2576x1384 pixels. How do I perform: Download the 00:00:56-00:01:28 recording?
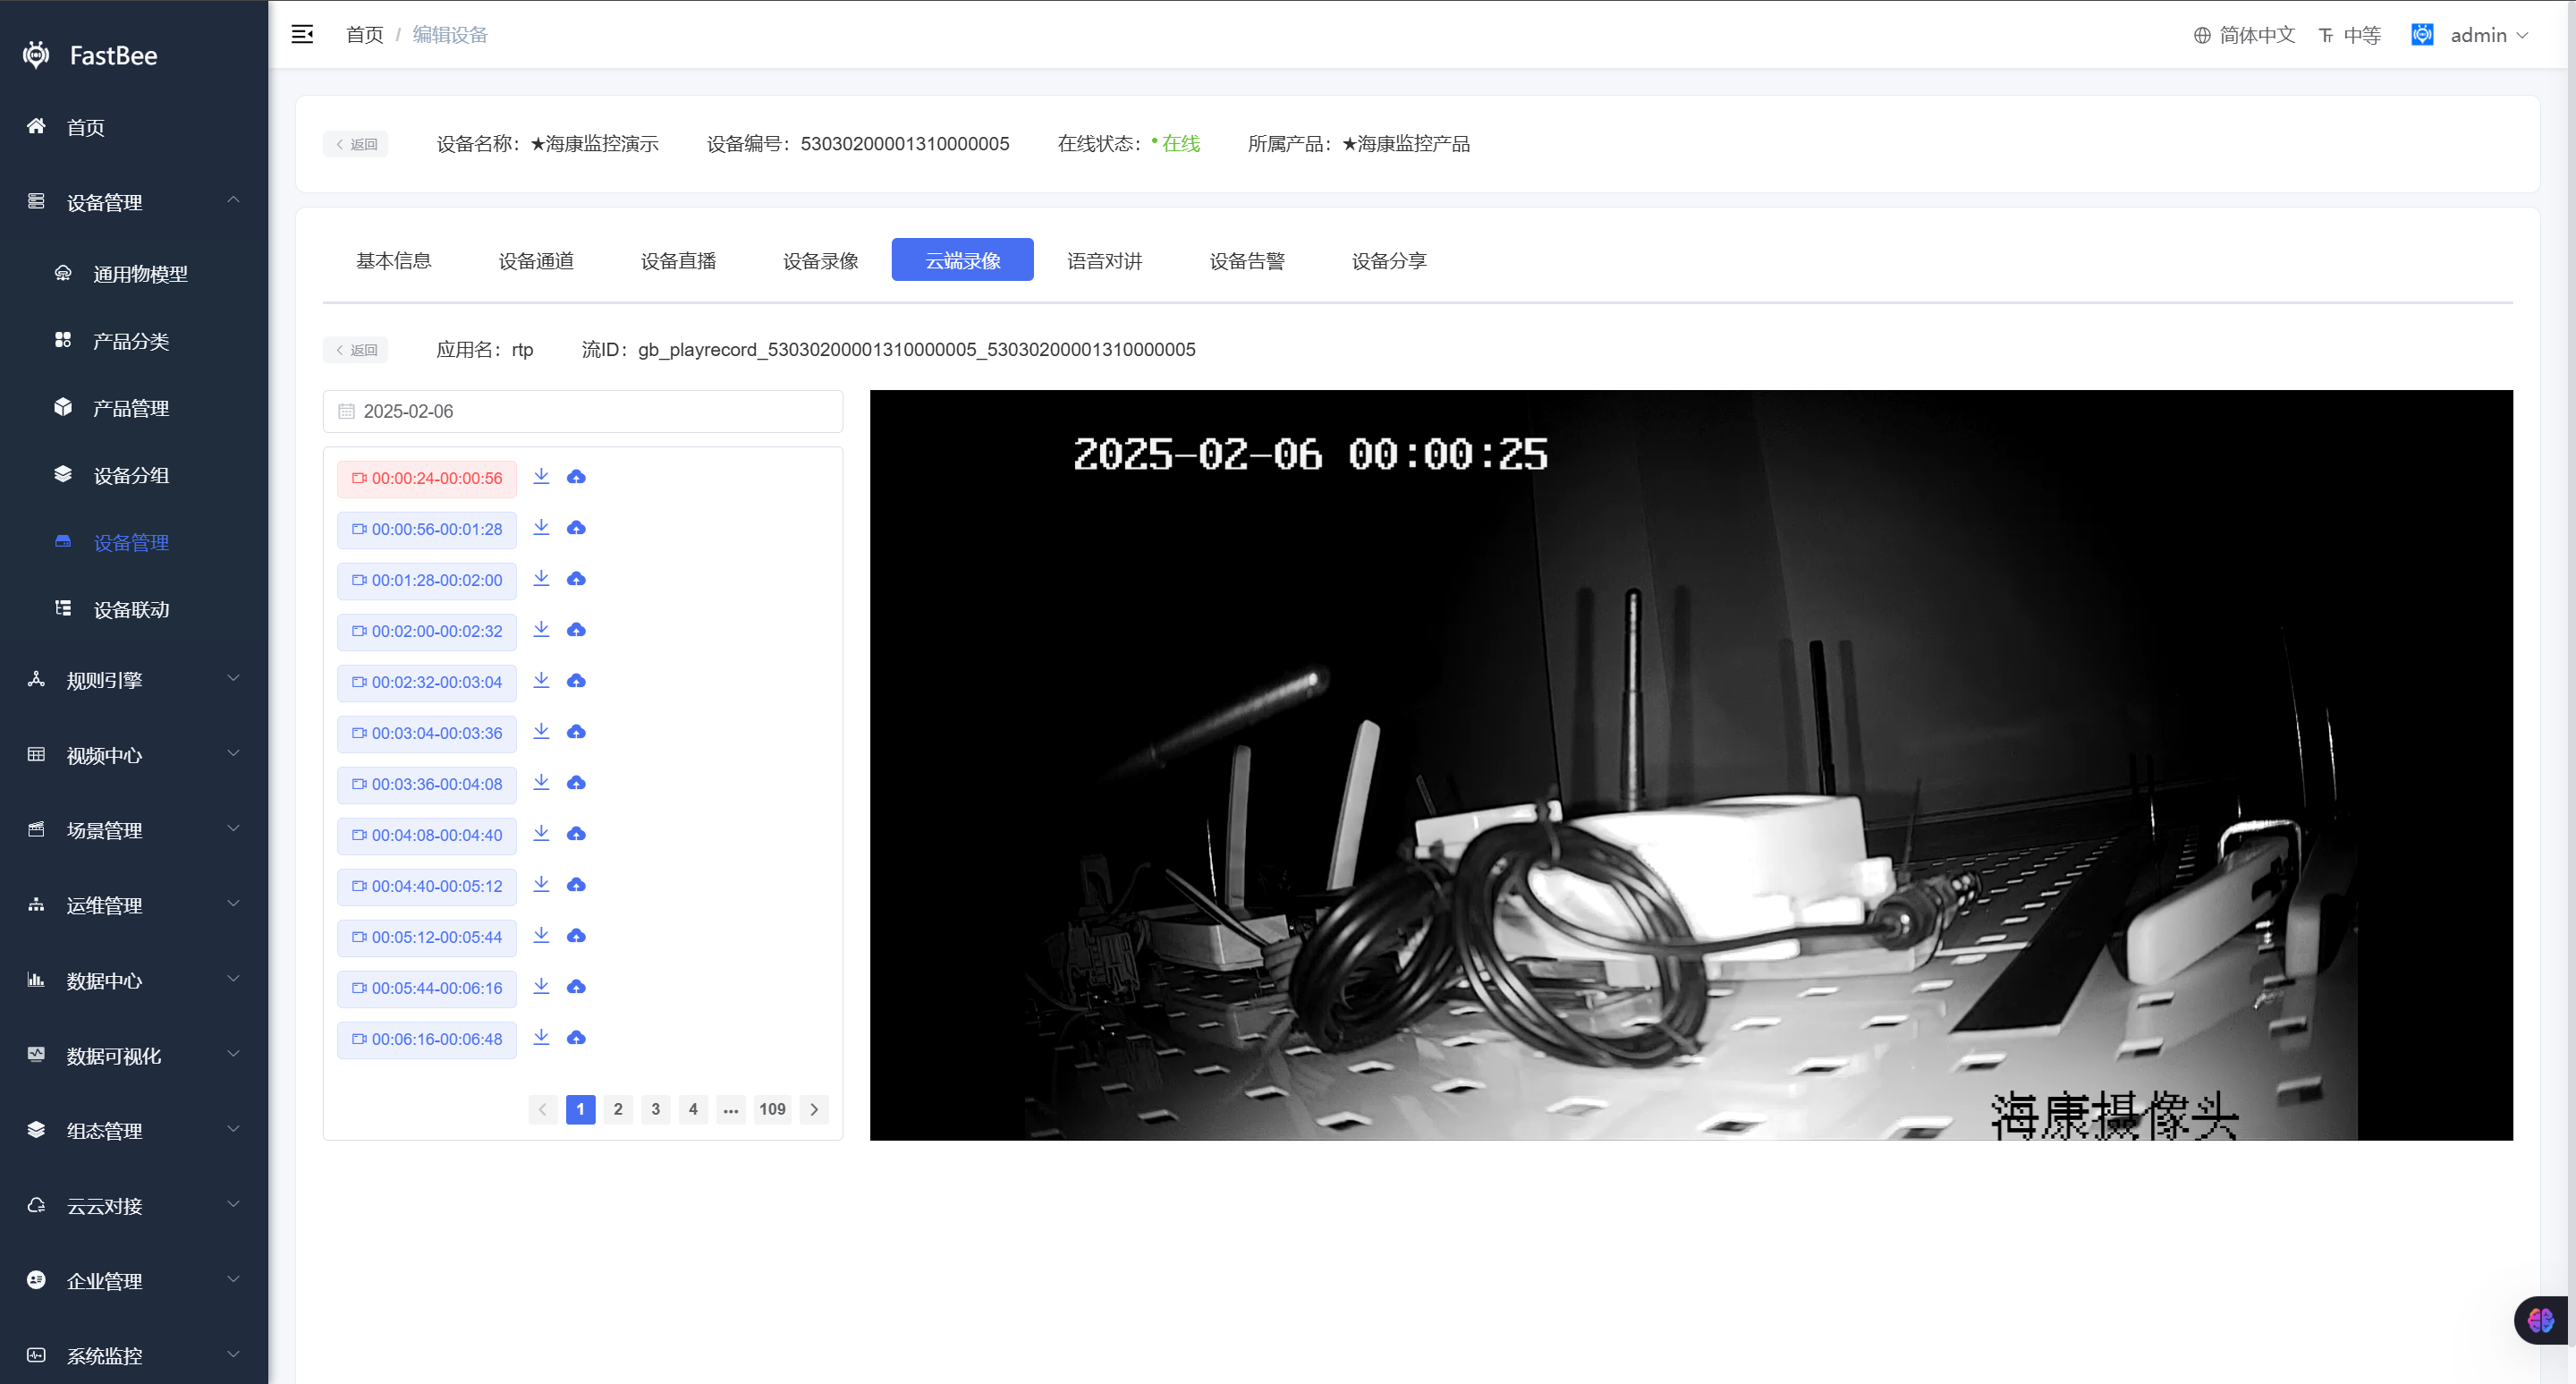point(541,527)
